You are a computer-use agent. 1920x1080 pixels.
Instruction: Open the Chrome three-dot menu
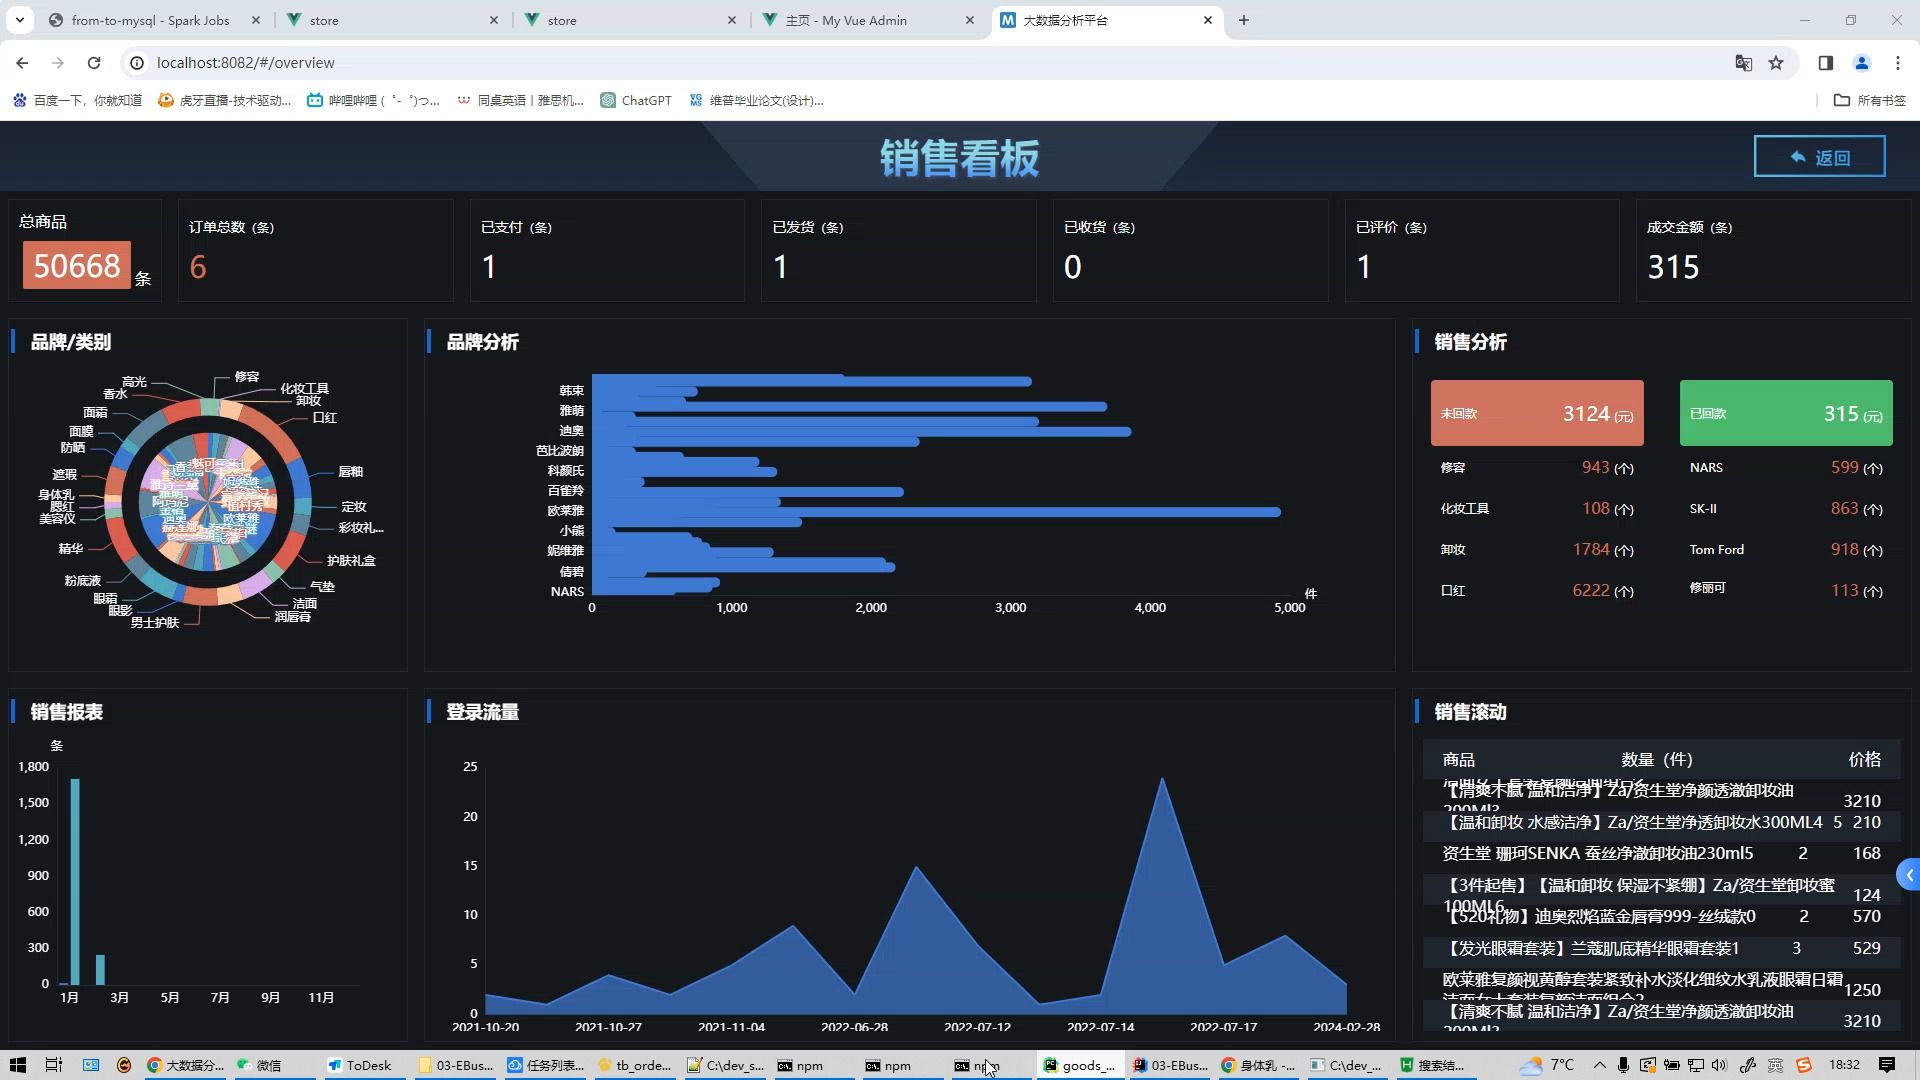(x=1899, y=62)
